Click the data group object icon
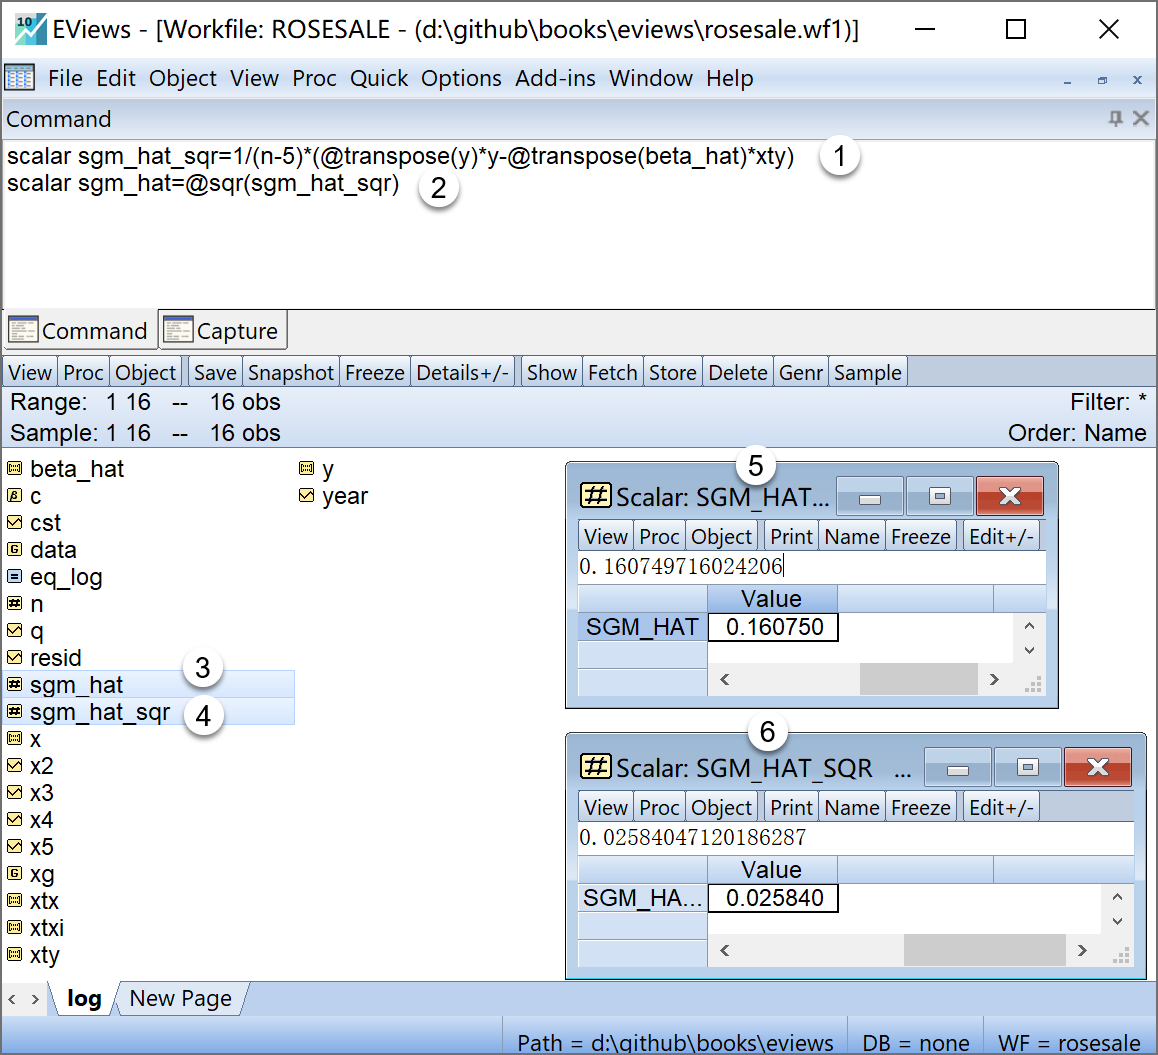This screenshot has width=1158, height=1055. click(14, 550)
